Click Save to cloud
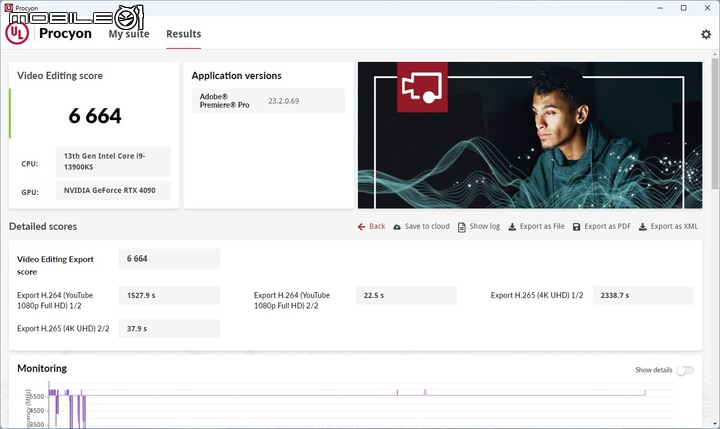720x429 pixels. click(427, 226)
